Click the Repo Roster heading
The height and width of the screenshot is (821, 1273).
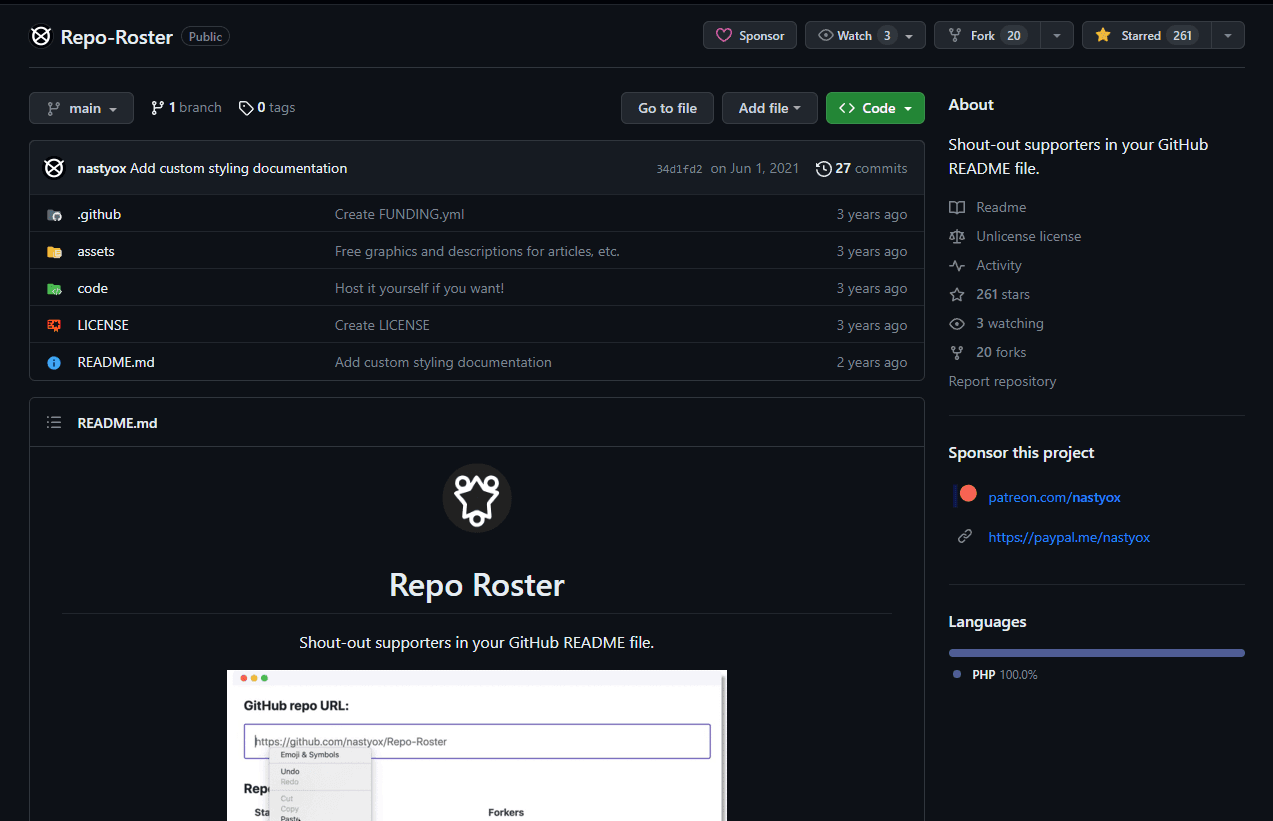tap(477, 585)
